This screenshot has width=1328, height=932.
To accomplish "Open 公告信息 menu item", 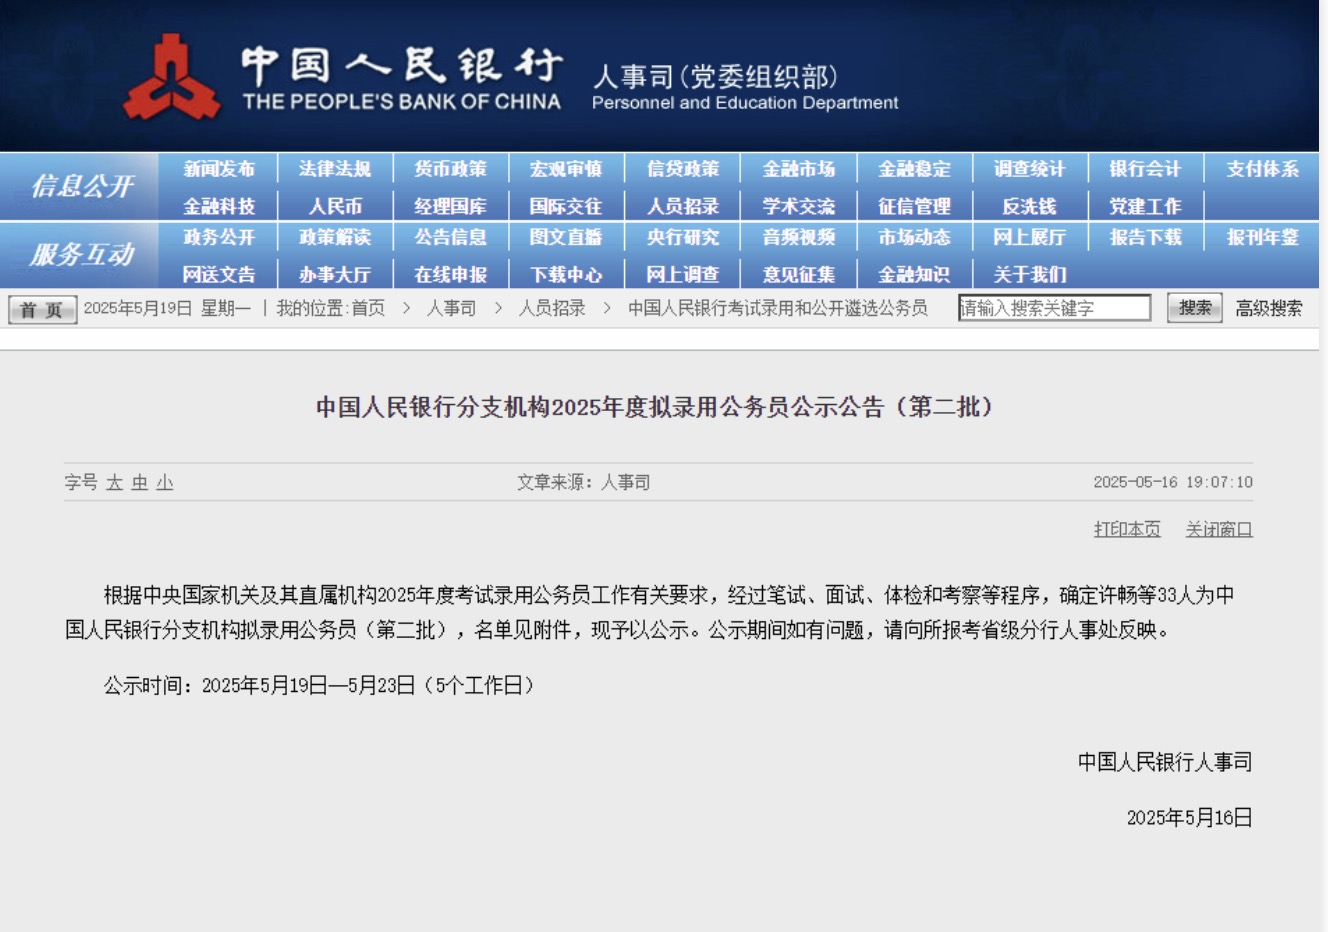I will pyautogui.click(x=451, y=237).
